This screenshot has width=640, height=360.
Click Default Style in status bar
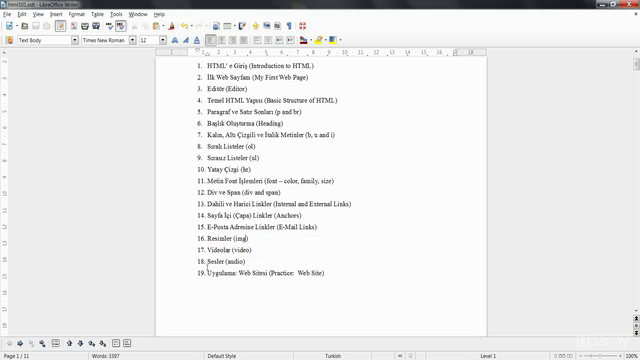click(222, 356)
